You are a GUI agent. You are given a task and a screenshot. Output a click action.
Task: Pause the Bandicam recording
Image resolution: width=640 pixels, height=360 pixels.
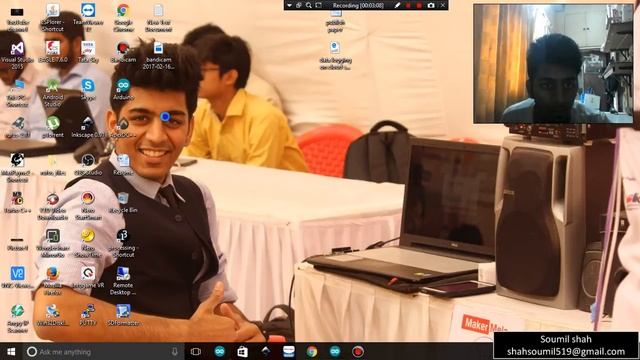(x=408, y=5)
